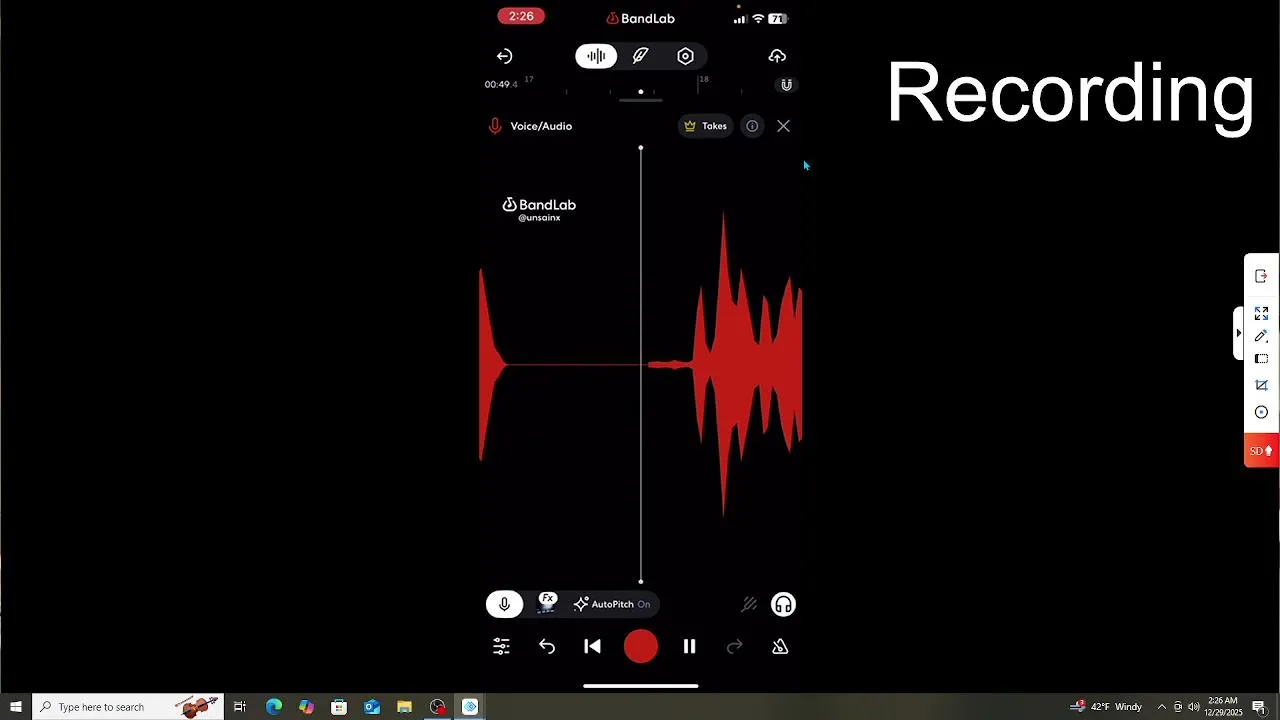Click the dashed rectangle aspect icon
1280x720 pixels.
tap(1261, 359)
